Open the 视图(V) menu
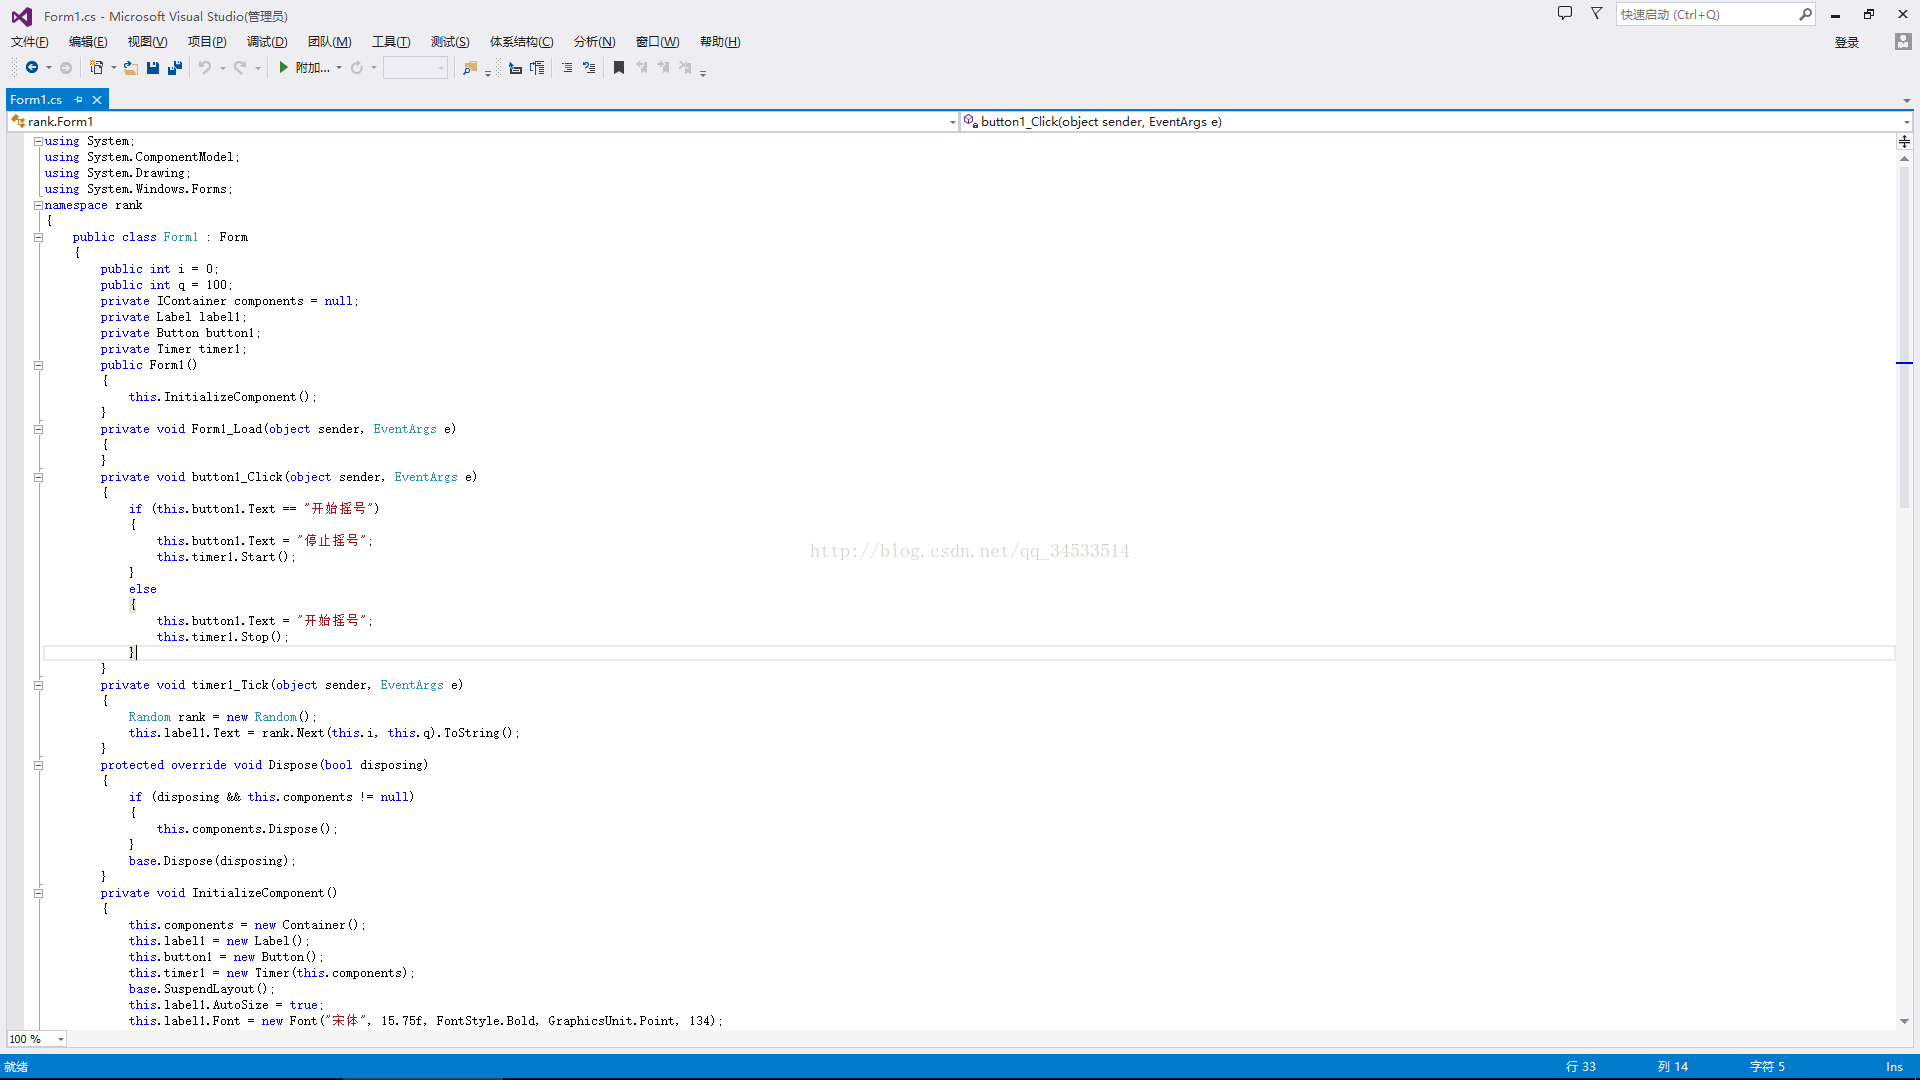 [147, 42]
